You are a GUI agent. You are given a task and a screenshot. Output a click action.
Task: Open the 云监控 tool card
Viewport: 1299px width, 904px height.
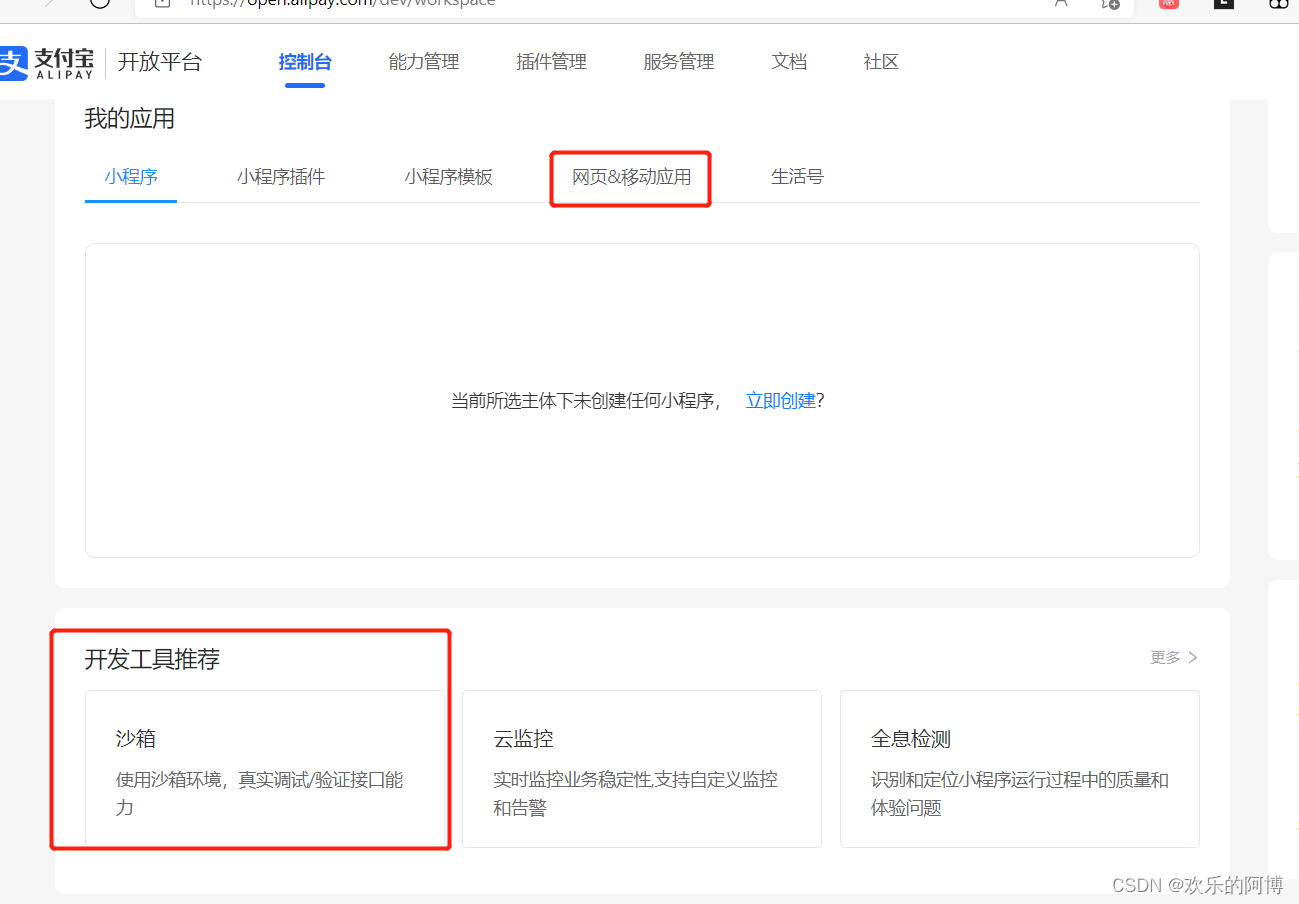642,768
